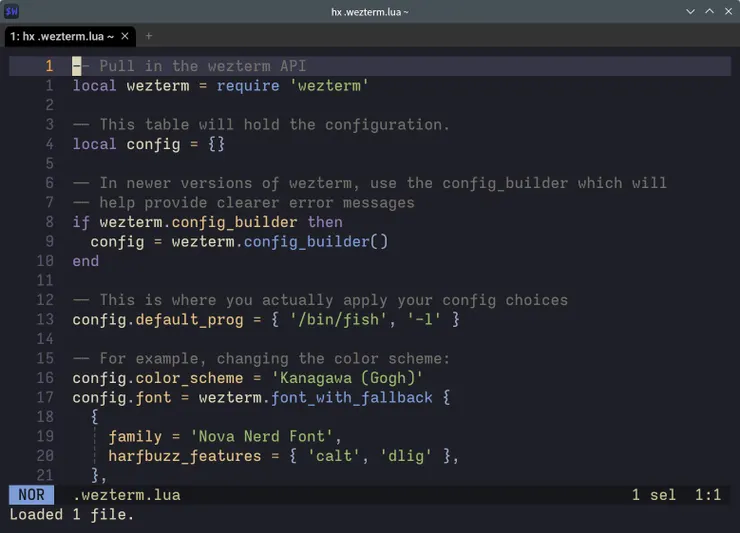
Task: Close the WezTerm window
Action: [x=728, y=11]
